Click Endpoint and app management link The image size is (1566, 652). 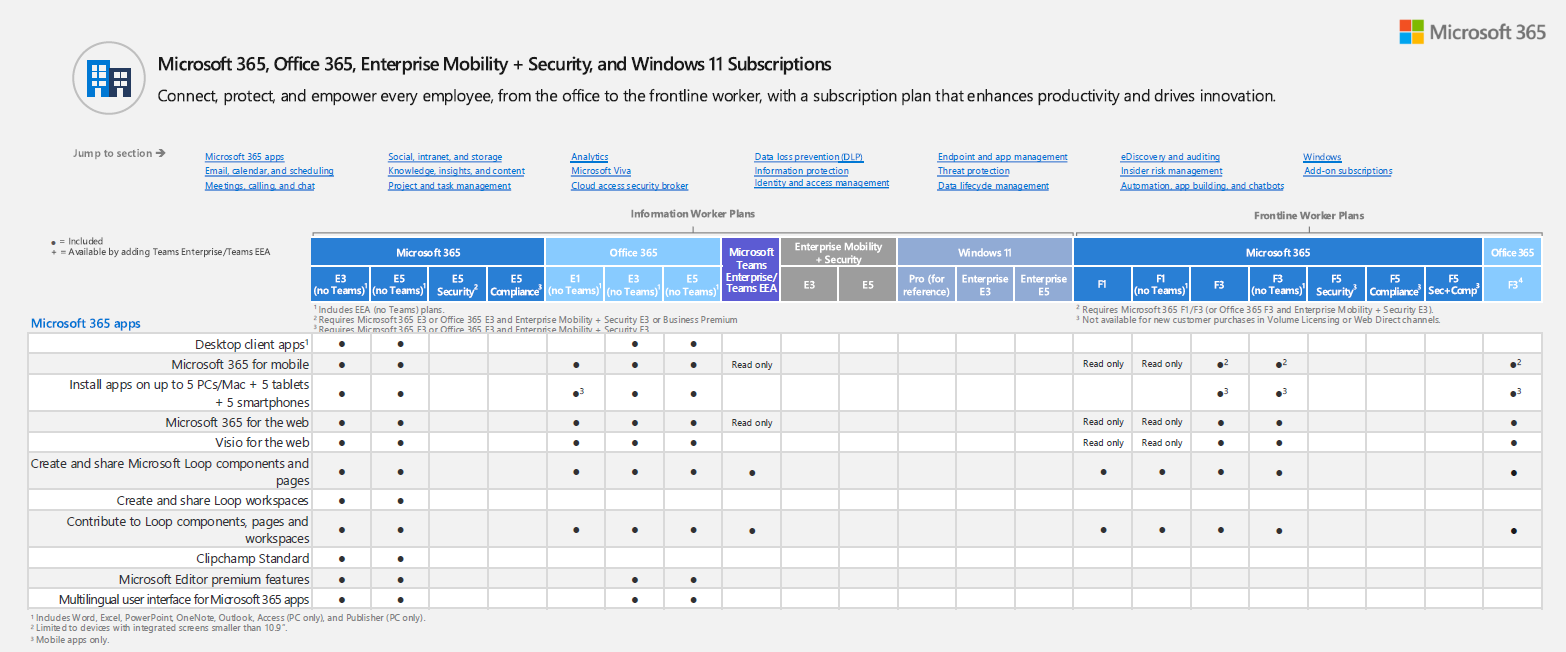[x=1003, y=157]
